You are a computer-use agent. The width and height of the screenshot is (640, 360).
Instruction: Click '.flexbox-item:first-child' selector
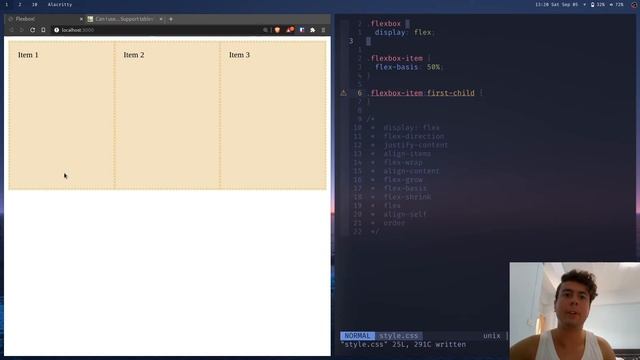pyautogui.click(x=421, y=93)
